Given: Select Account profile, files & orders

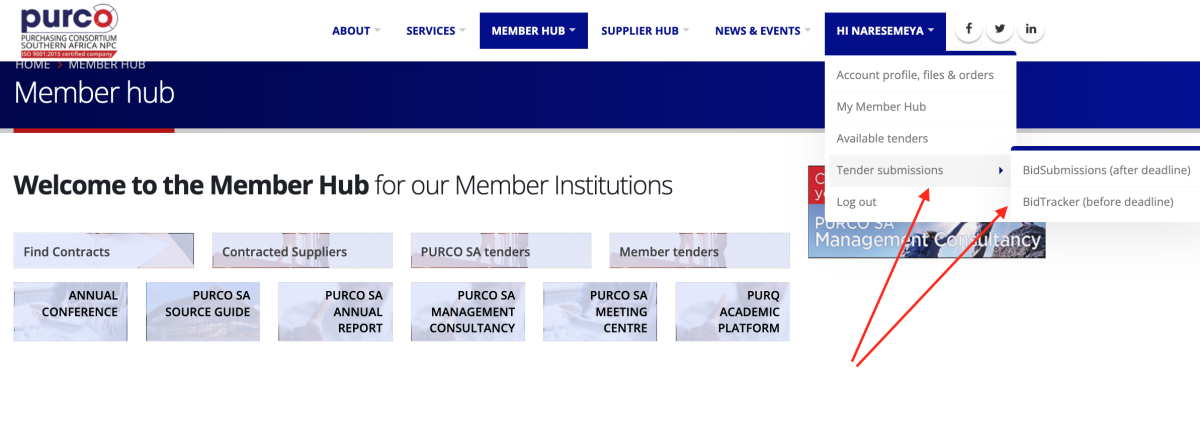Looking at the screenshot, I should [x=915, y=75].
